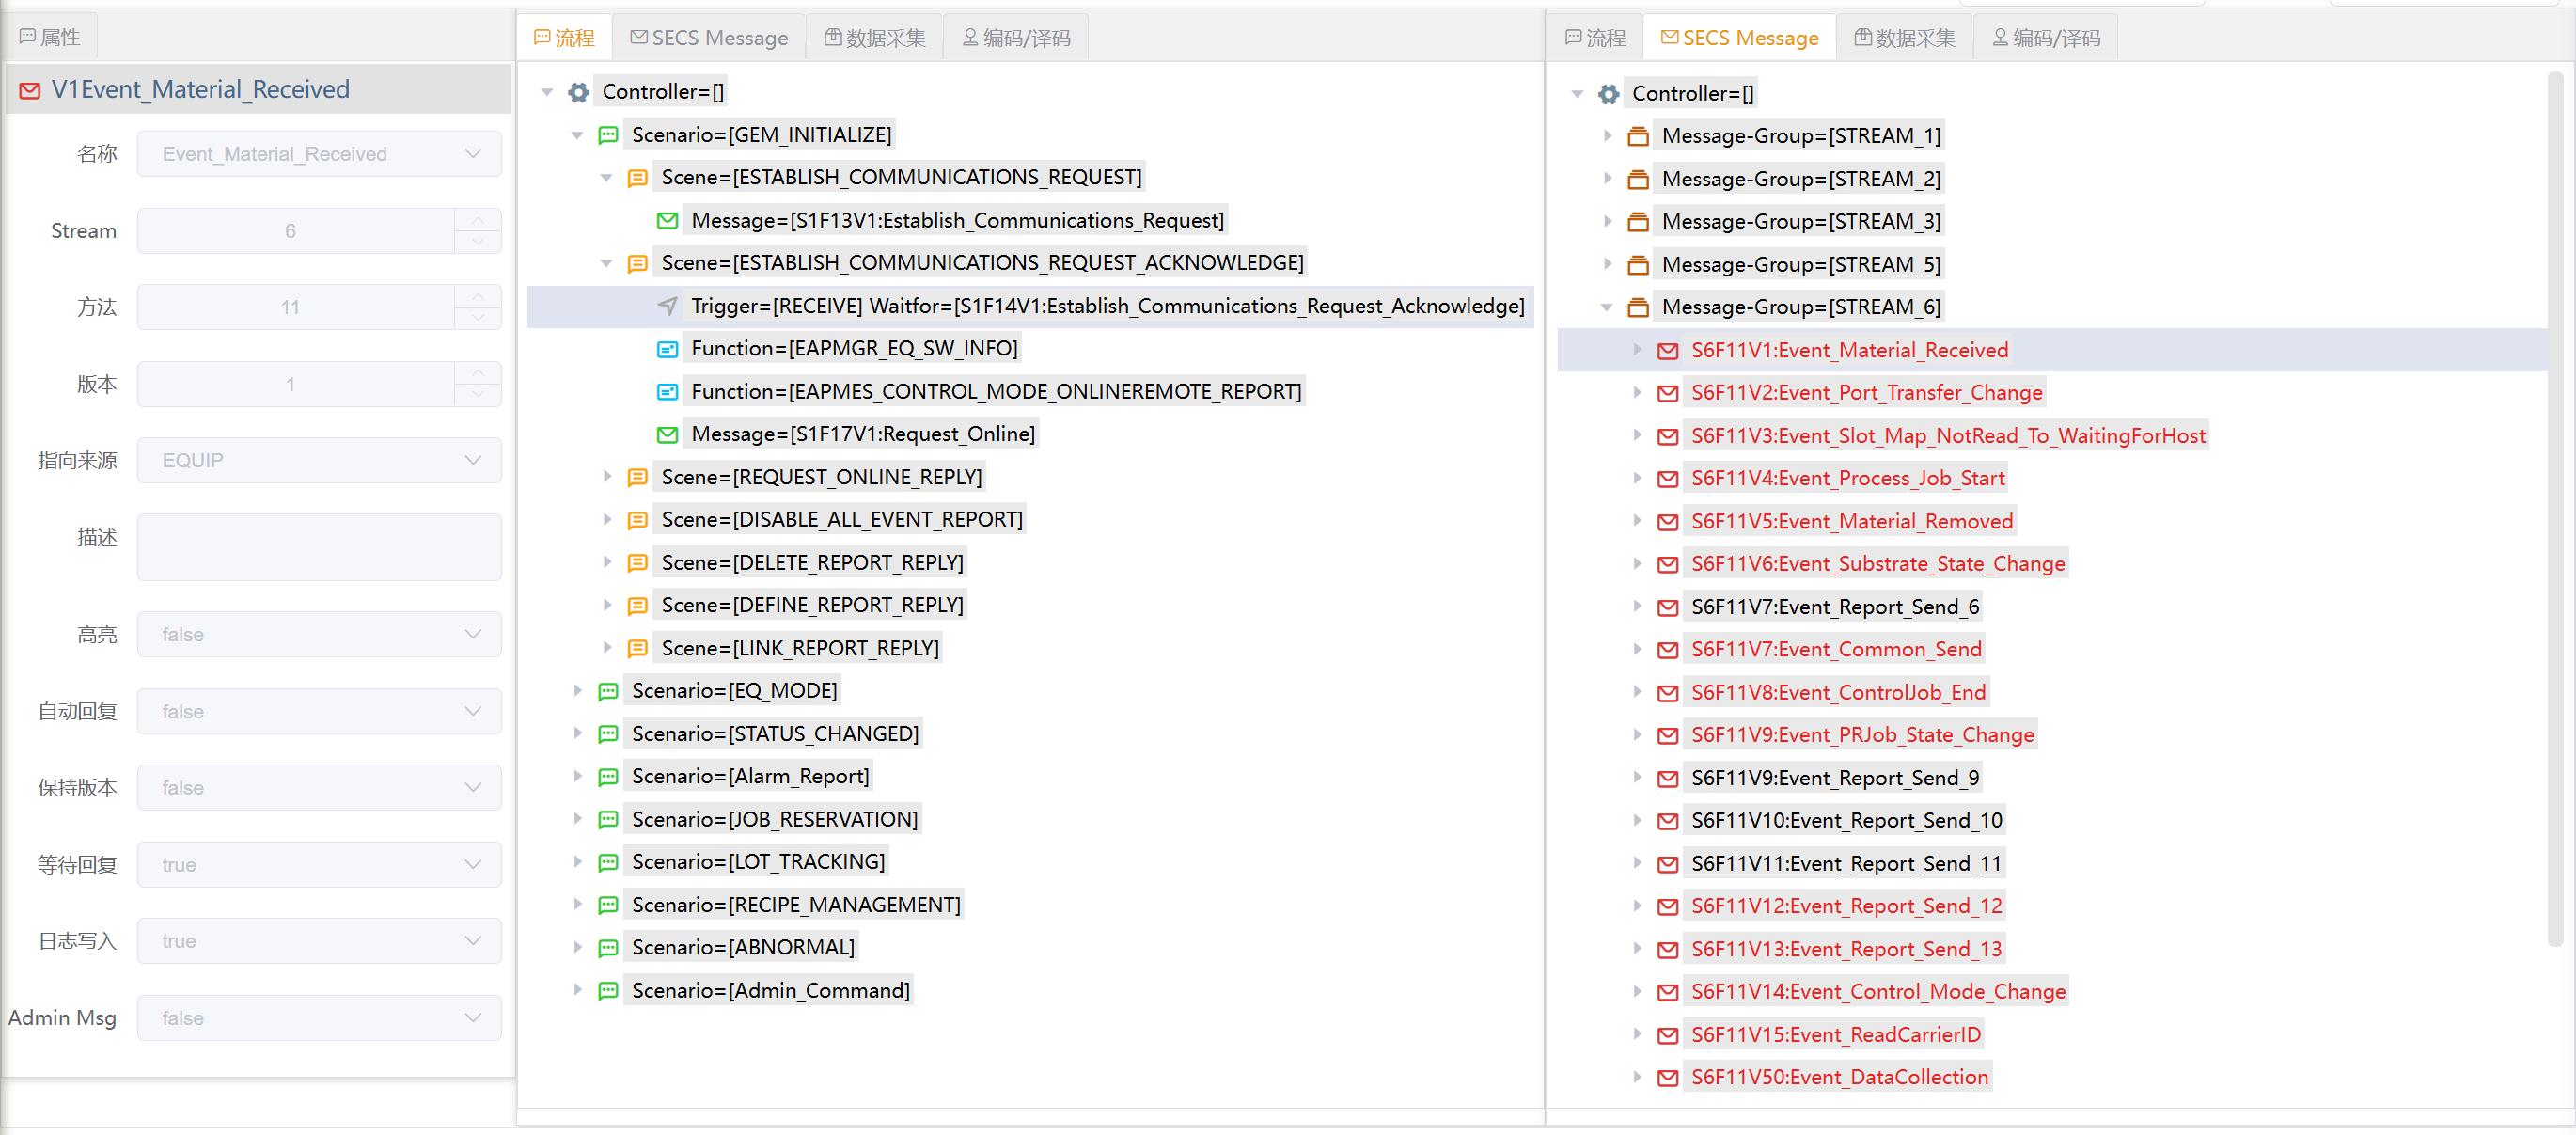Select S6F11V5:Event_Material_Removed row
The width and height of the screenshot is (2576, 1135).
click(1852, 521)
